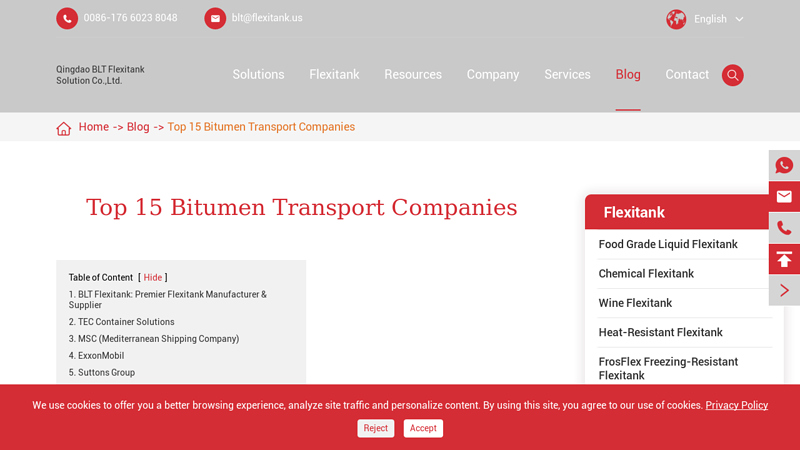Collapse the floating sidebar with right chevron
Image resolution: width=800 pixels, height=450 pixels.
pyautogui.click(x=784, y=290)
